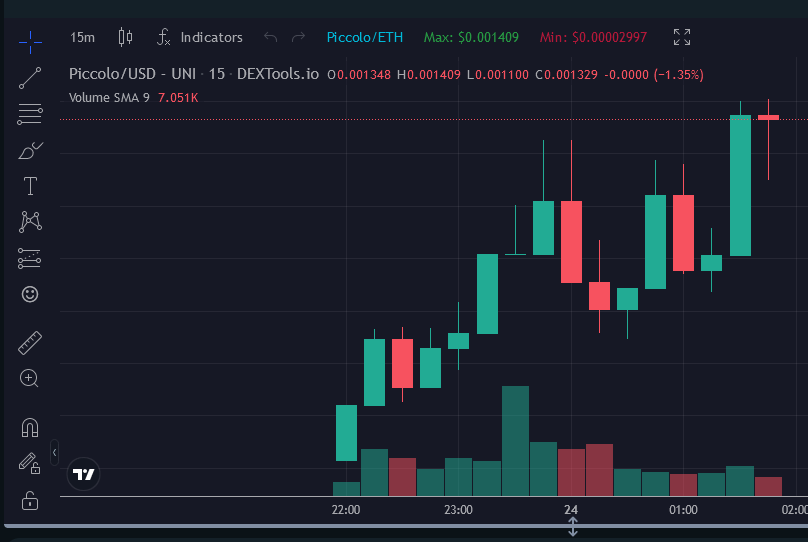Open the Indicators panel
The height and width of the screenshot is (542, 808).
coord(200,38)
